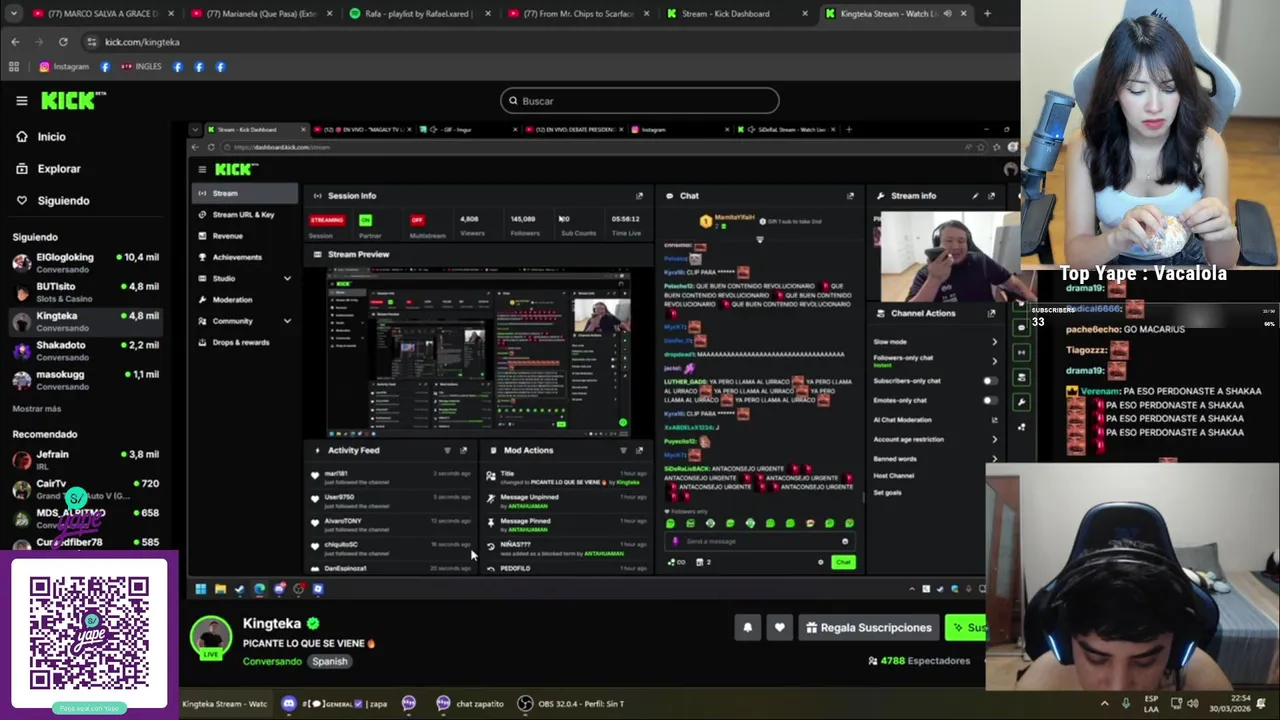
Task: Click Mostrar más under followed channels
Action: [x=37, y=409]
